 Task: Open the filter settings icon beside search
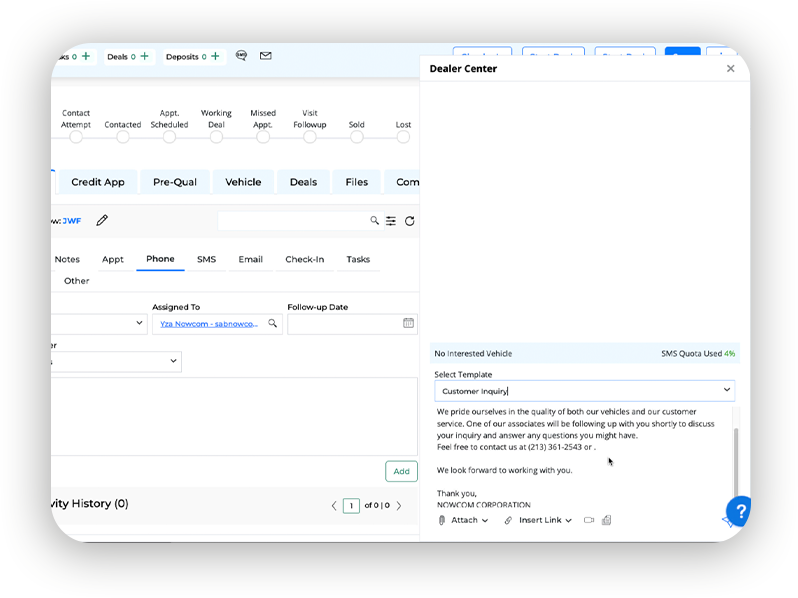[391, 221]
